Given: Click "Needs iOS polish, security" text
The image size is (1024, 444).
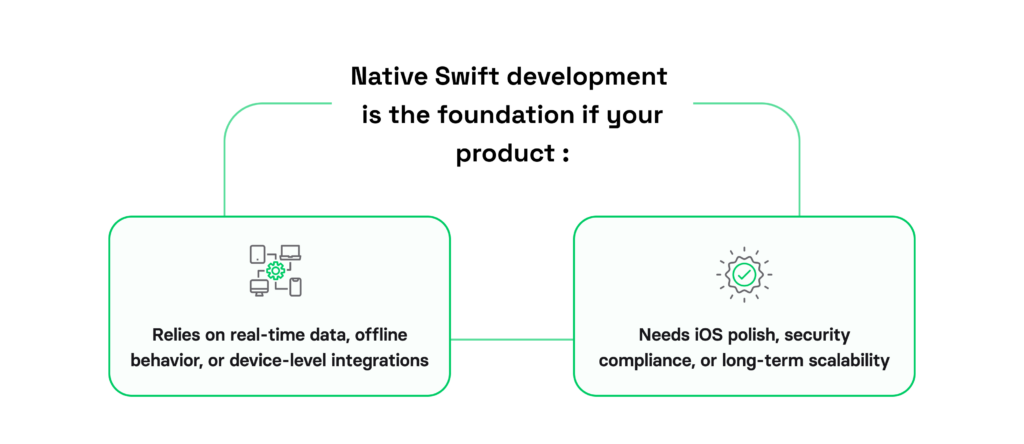Looking at the screenshot, I should 744,335.
